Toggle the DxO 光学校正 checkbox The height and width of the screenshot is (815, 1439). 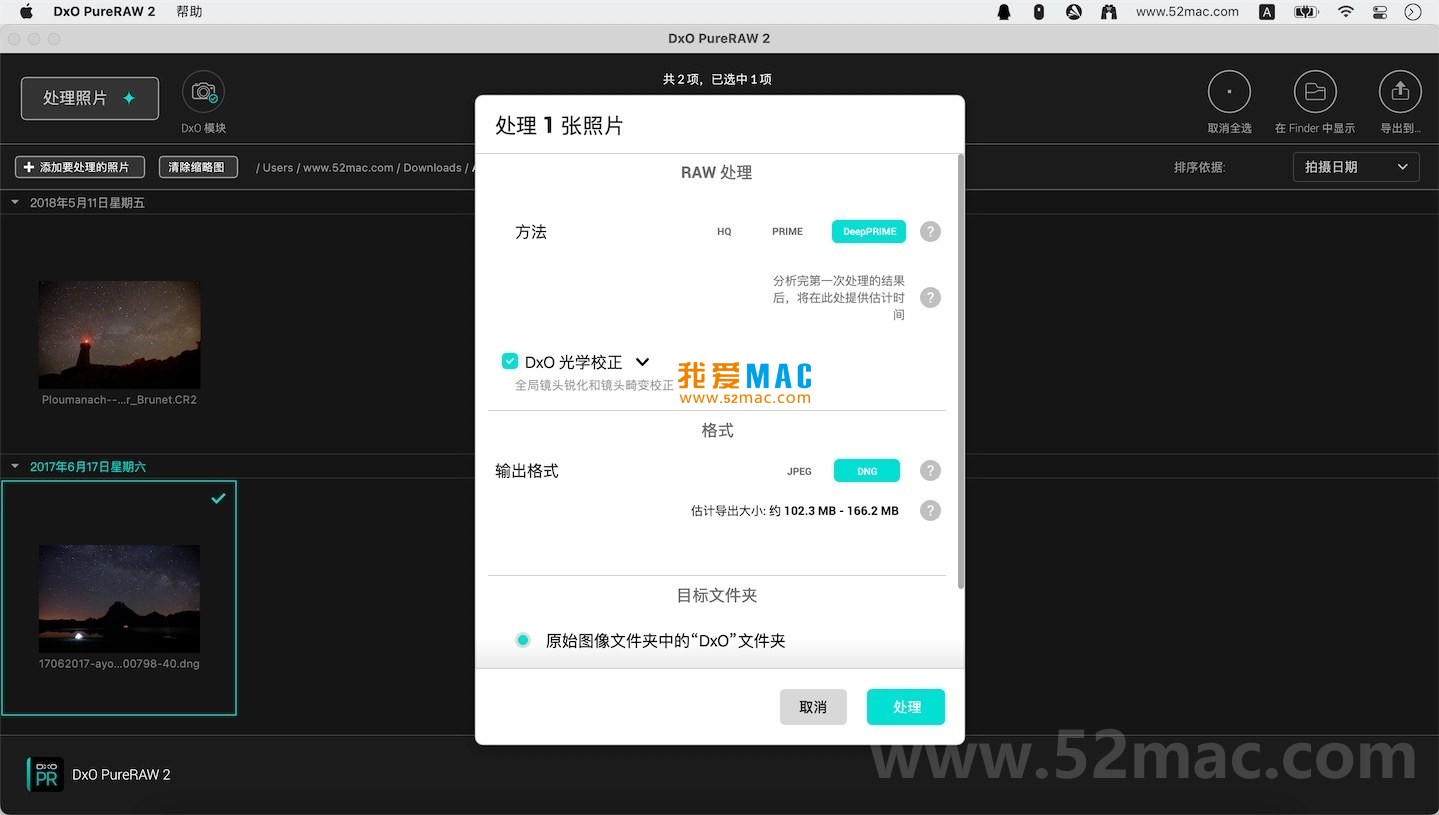coord(510,361)
